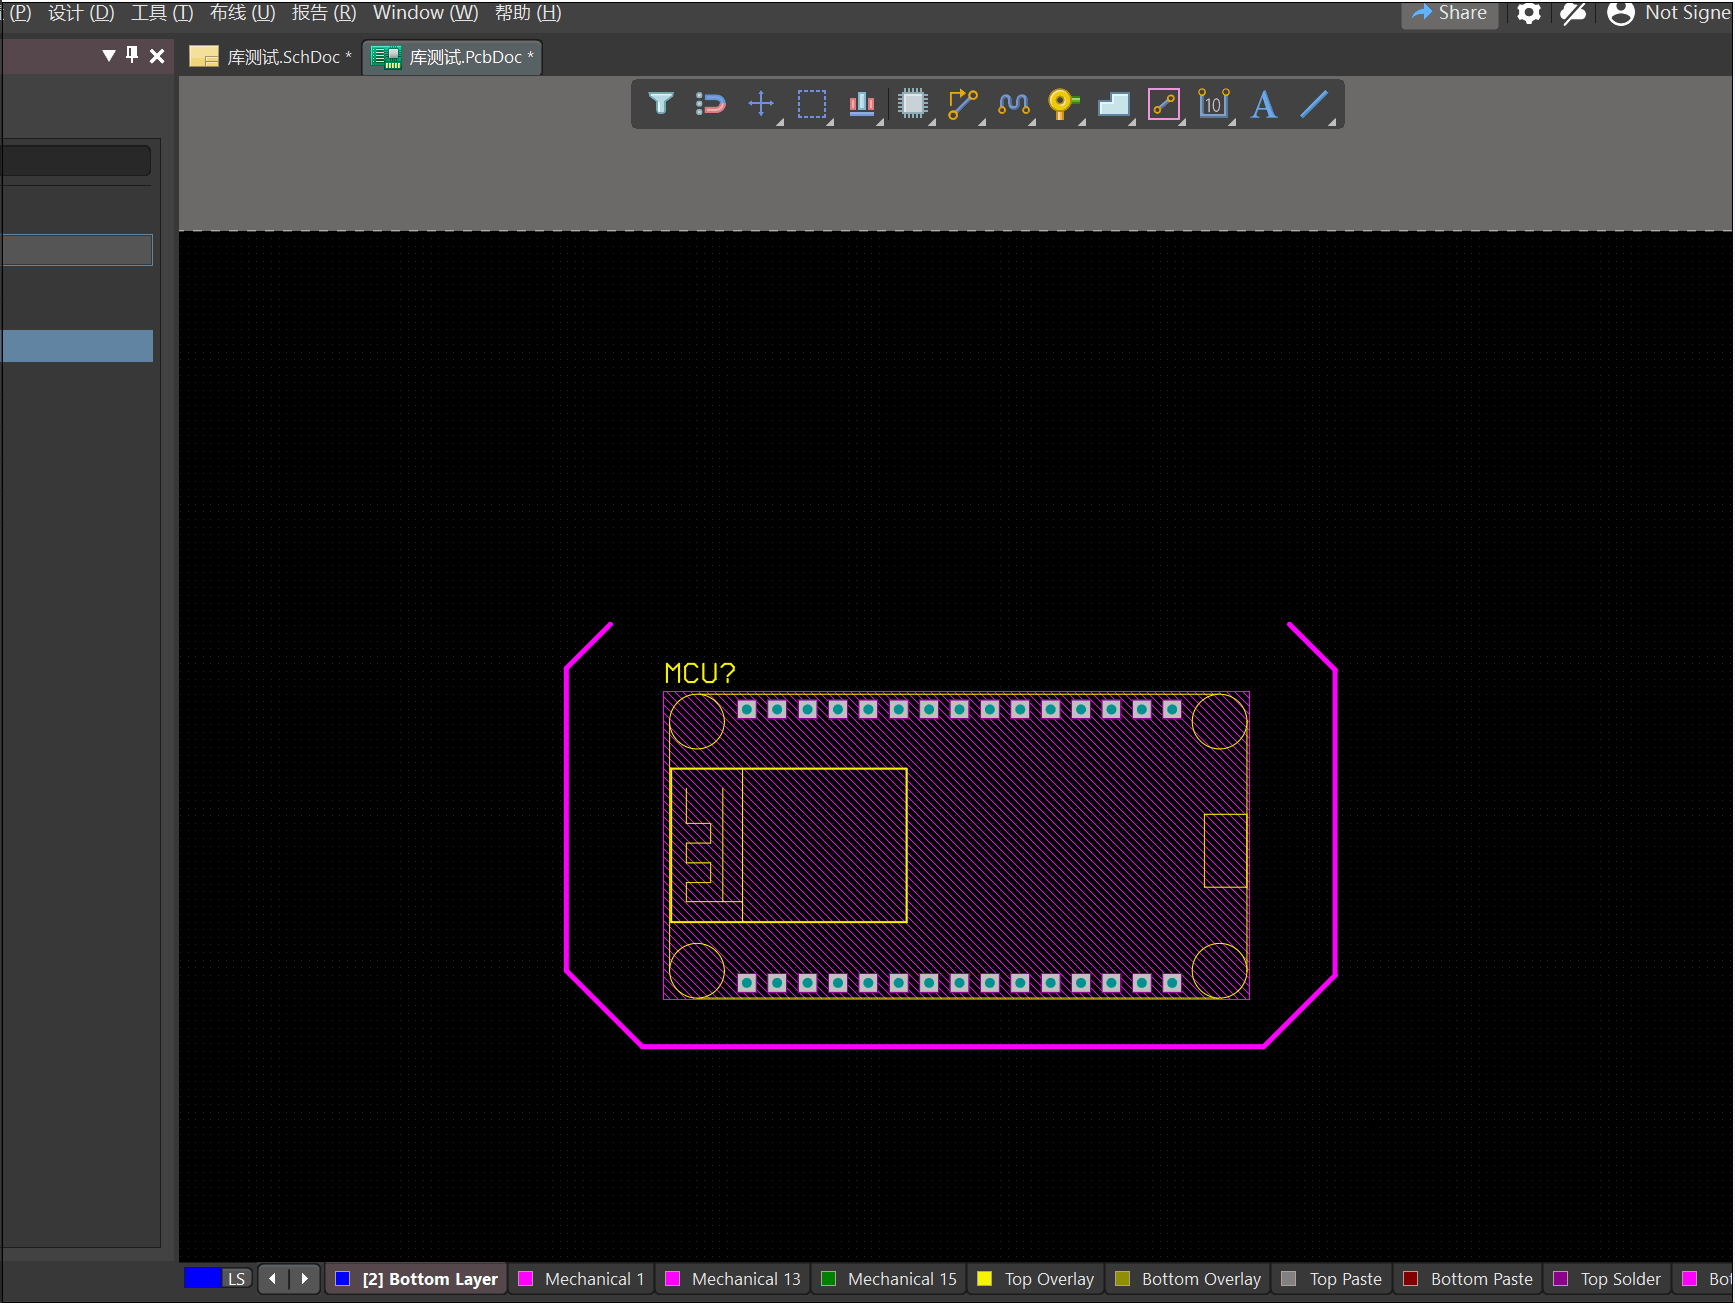This screenshot has width=1735, height=1303.
Task: Open the user account icon
Action: pyautogui.click(x=1621, y=13)
